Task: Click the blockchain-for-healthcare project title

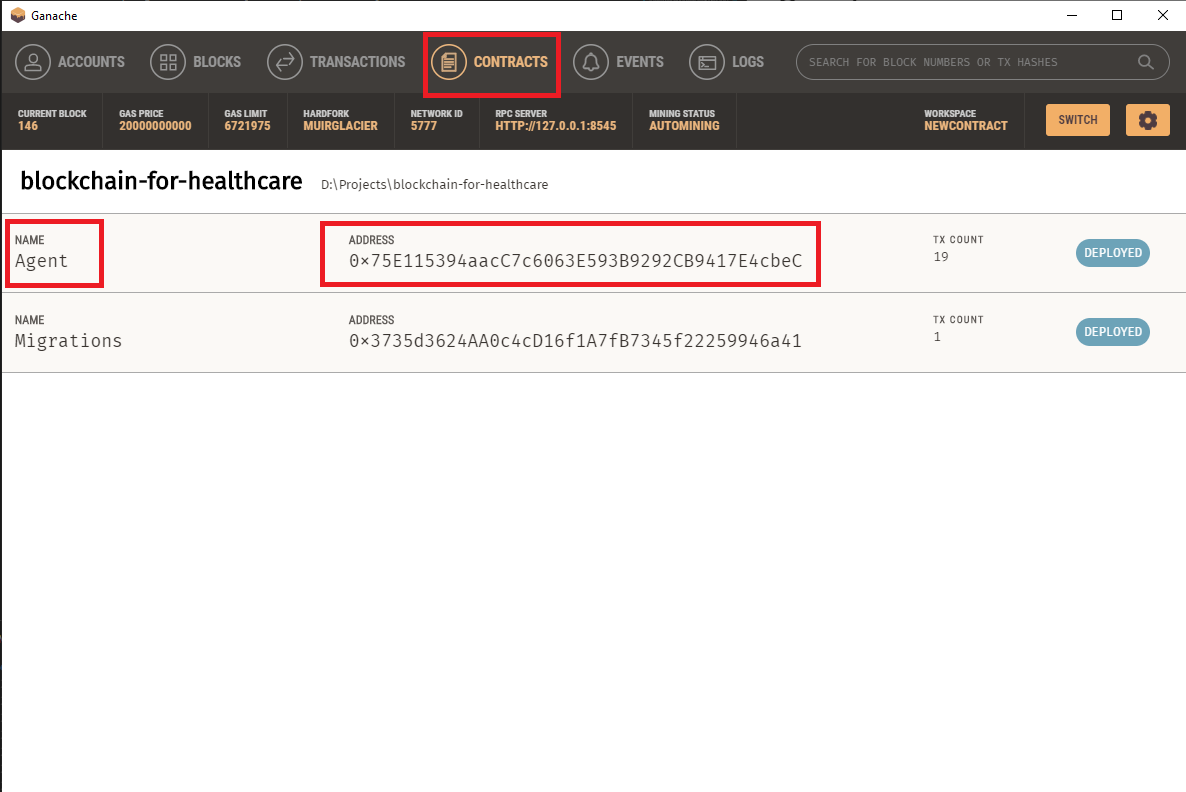Action: (161, 181)
